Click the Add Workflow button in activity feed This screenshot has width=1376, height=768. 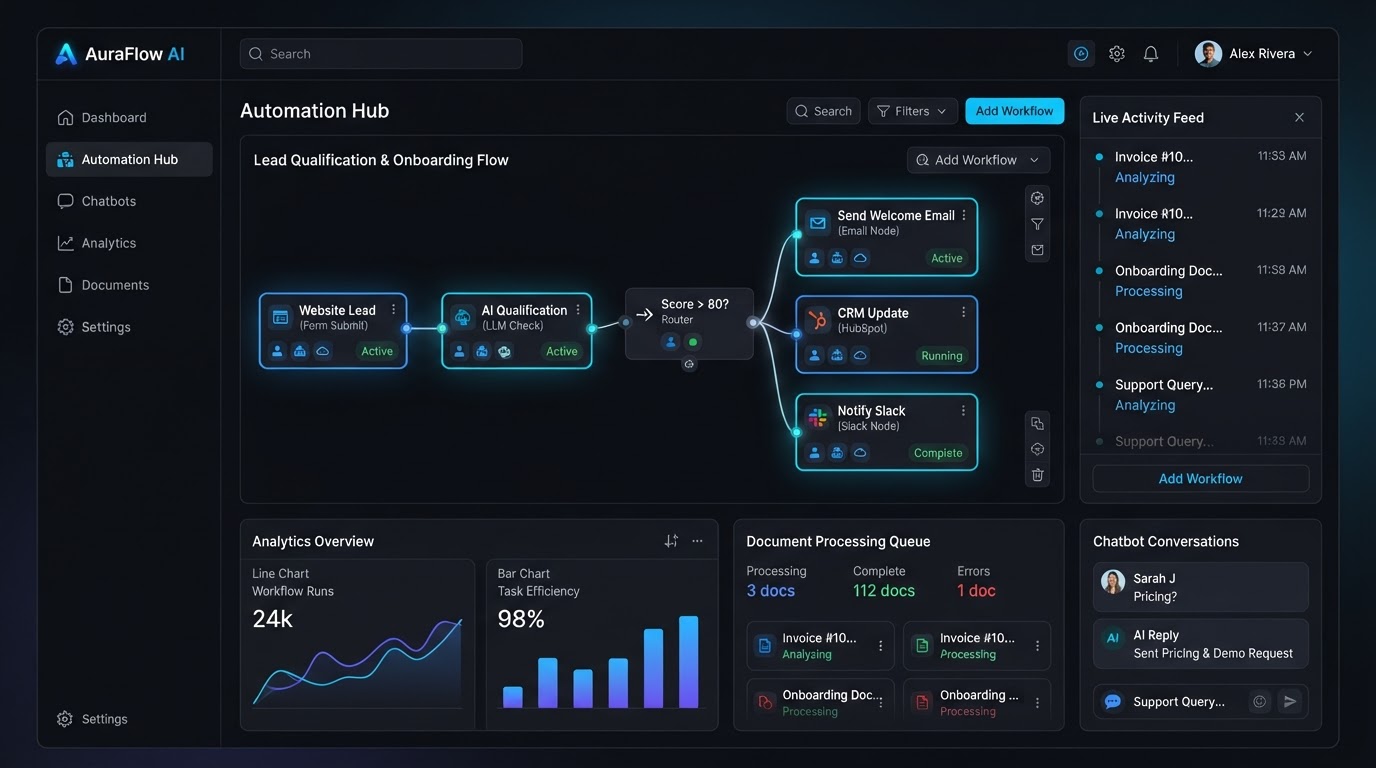(x=1200, y=479)
